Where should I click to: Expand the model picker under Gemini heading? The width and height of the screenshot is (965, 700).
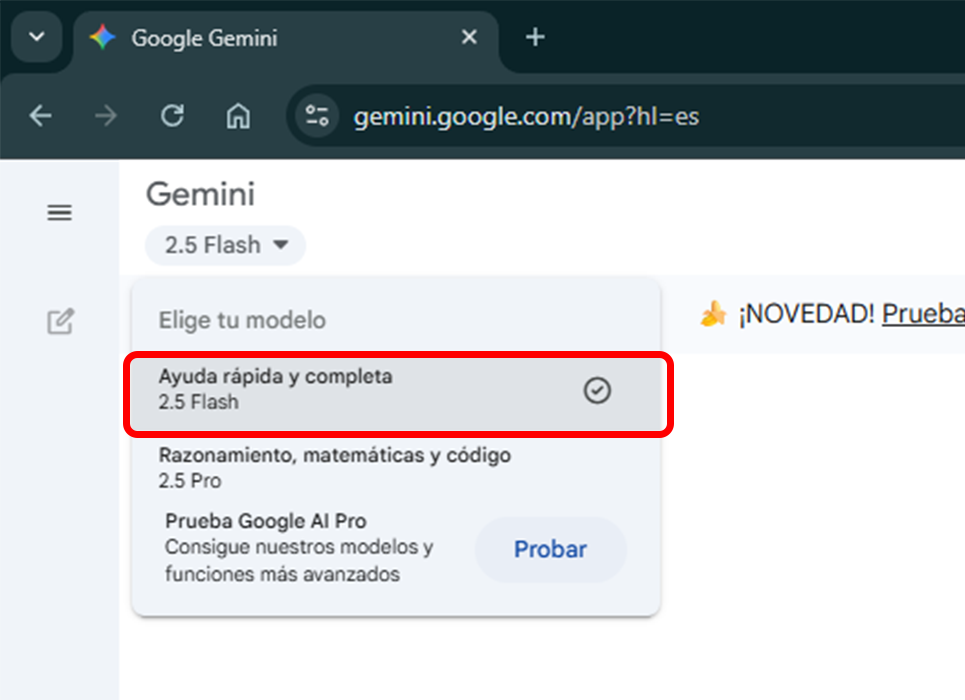(x=225, y=245)
